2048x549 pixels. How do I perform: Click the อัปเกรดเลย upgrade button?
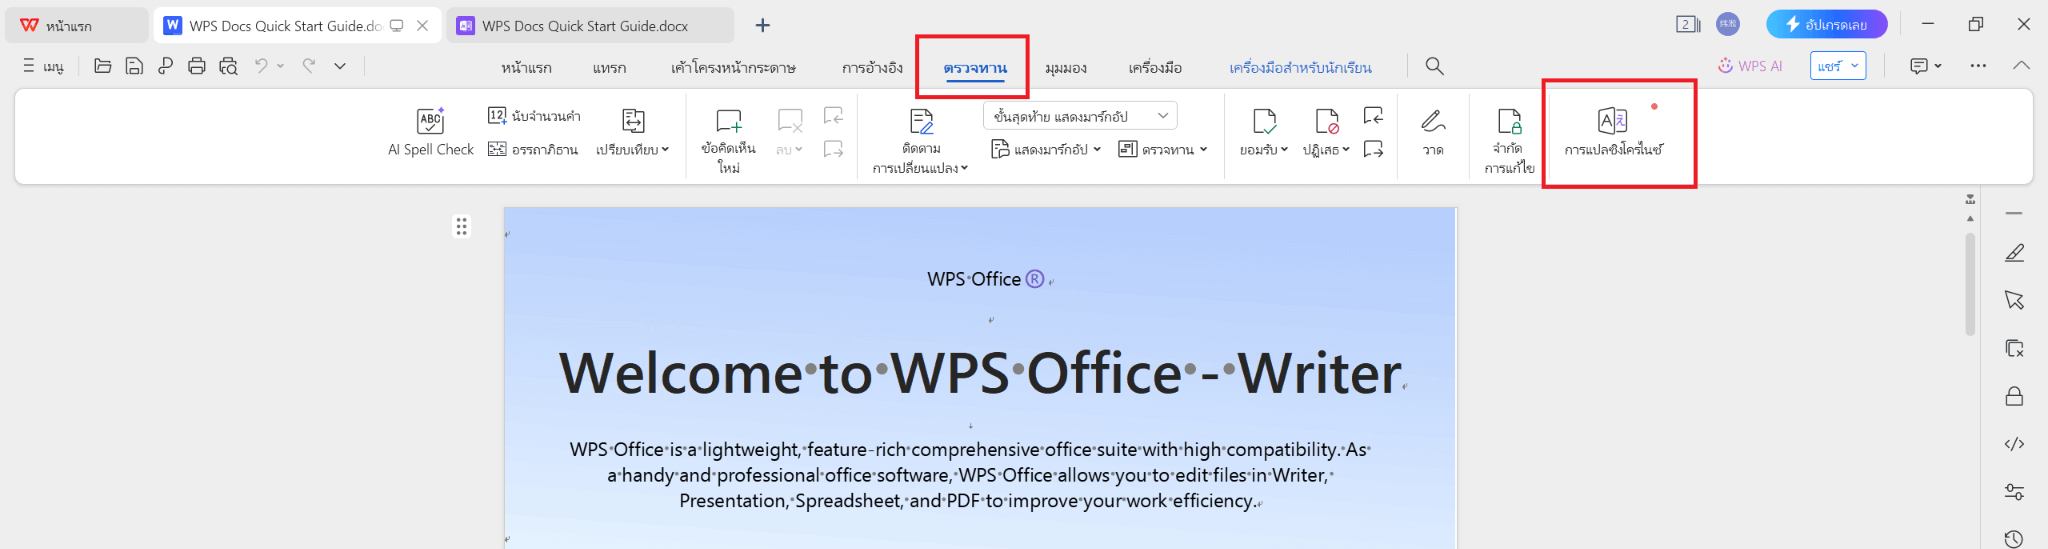(1826, 24)
